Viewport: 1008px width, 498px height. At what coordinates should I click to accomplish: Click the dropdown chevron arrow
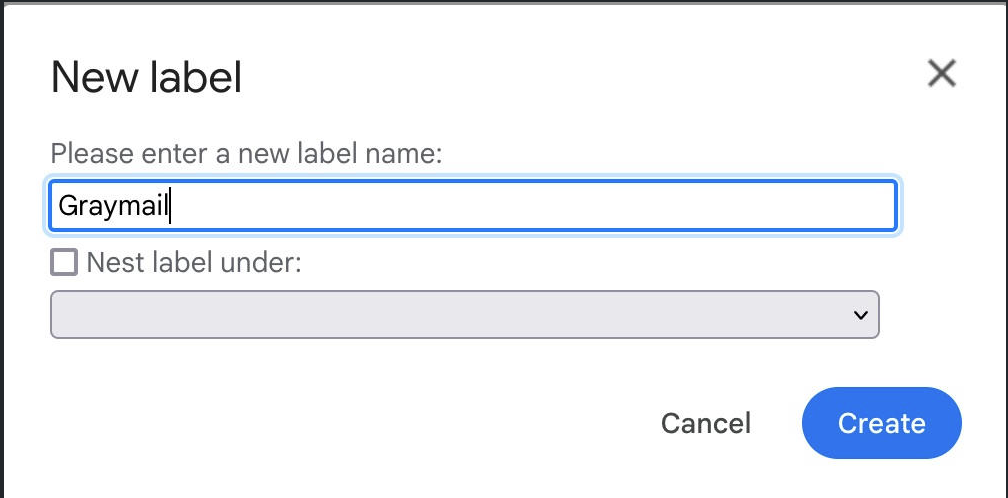point(859,315)
